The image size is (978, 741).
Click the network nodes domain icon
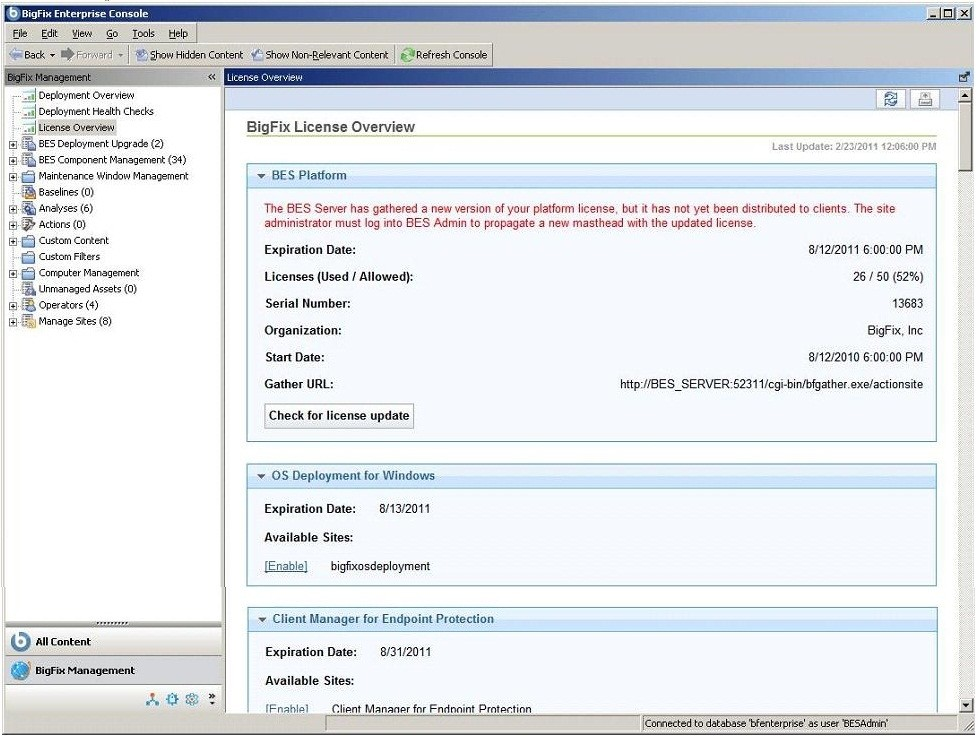(152, 699)
